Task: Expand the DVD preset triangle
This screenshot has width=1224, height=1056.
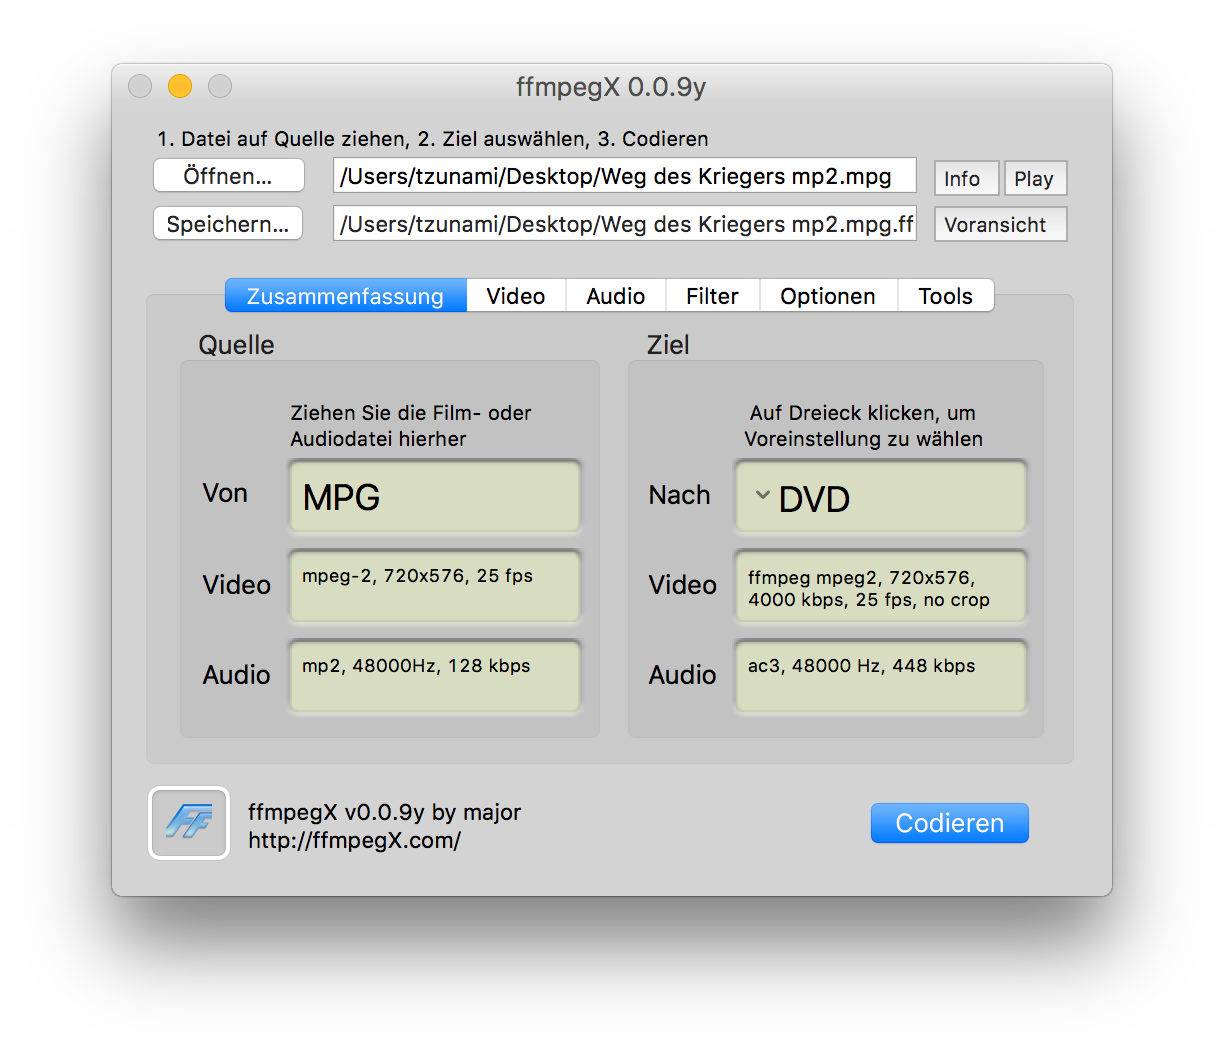Action: point(762,495)
